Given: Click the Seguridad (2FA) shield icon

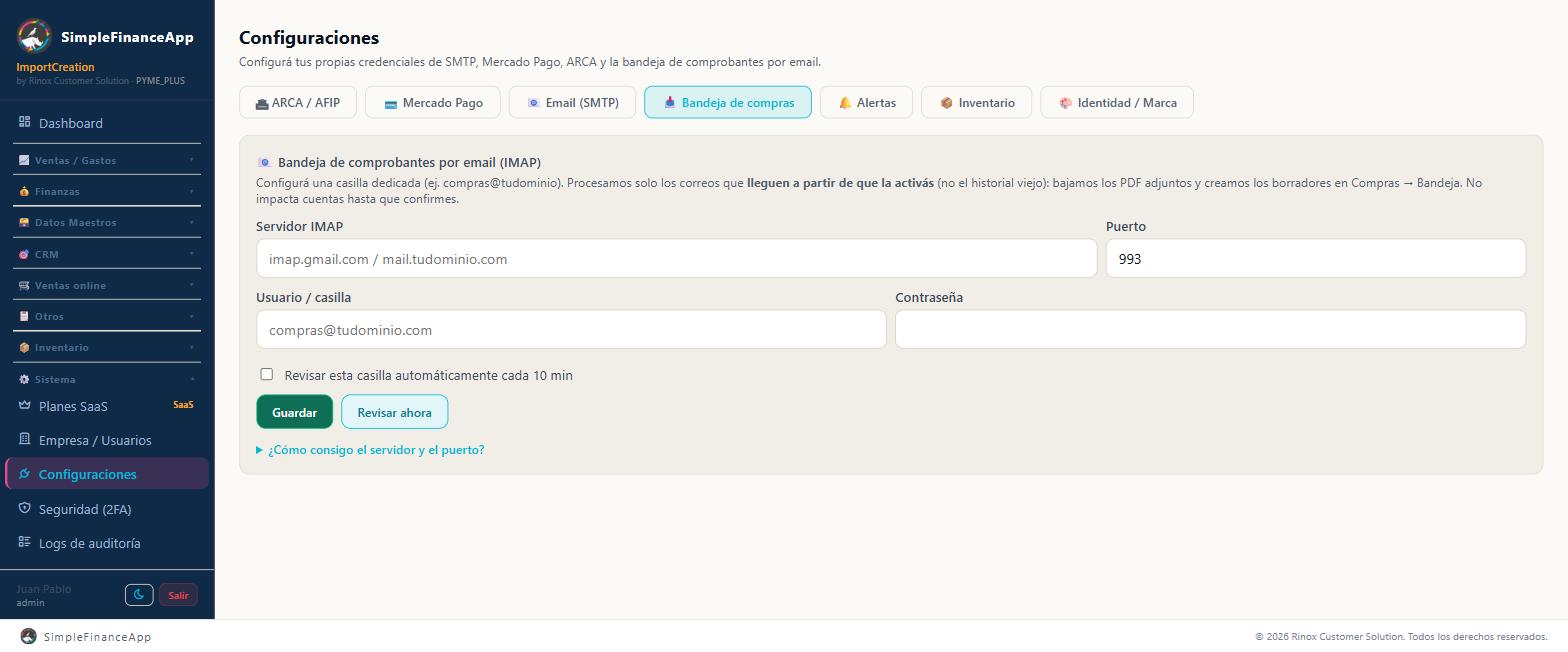Looking at the screenshot, I should [x=25, y=508].
